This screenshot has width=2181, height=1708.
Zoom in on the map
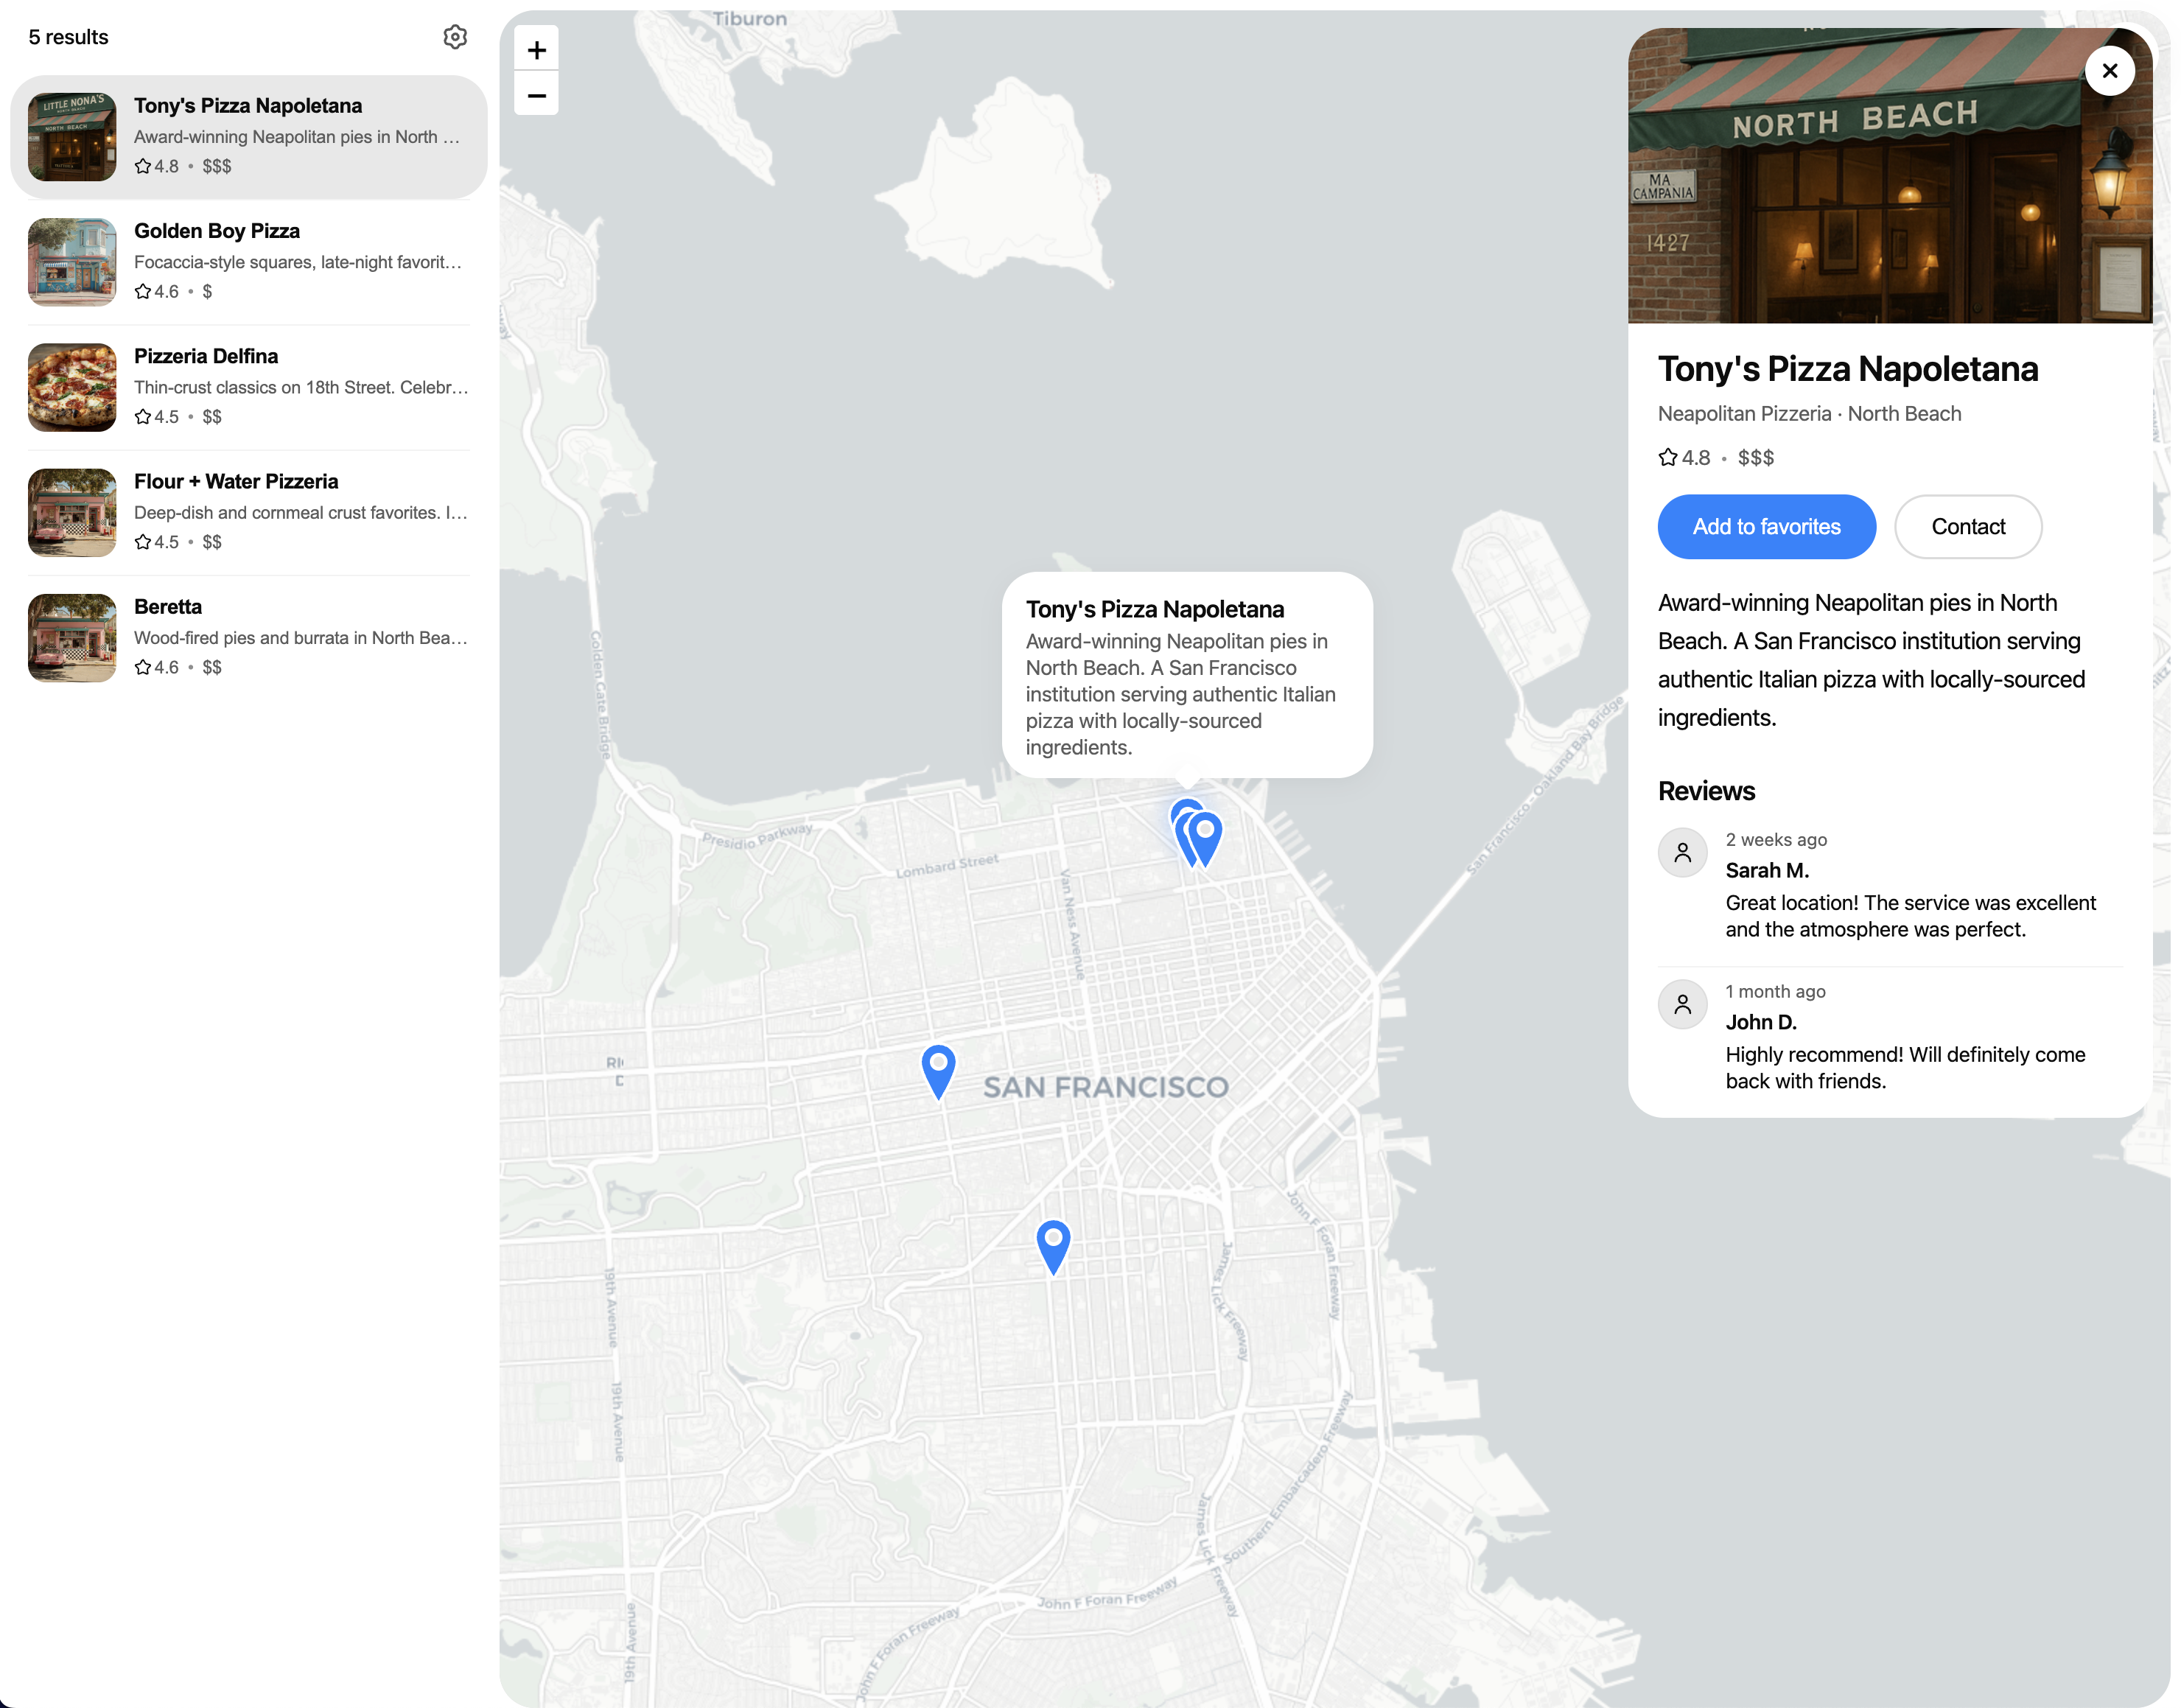536,49
